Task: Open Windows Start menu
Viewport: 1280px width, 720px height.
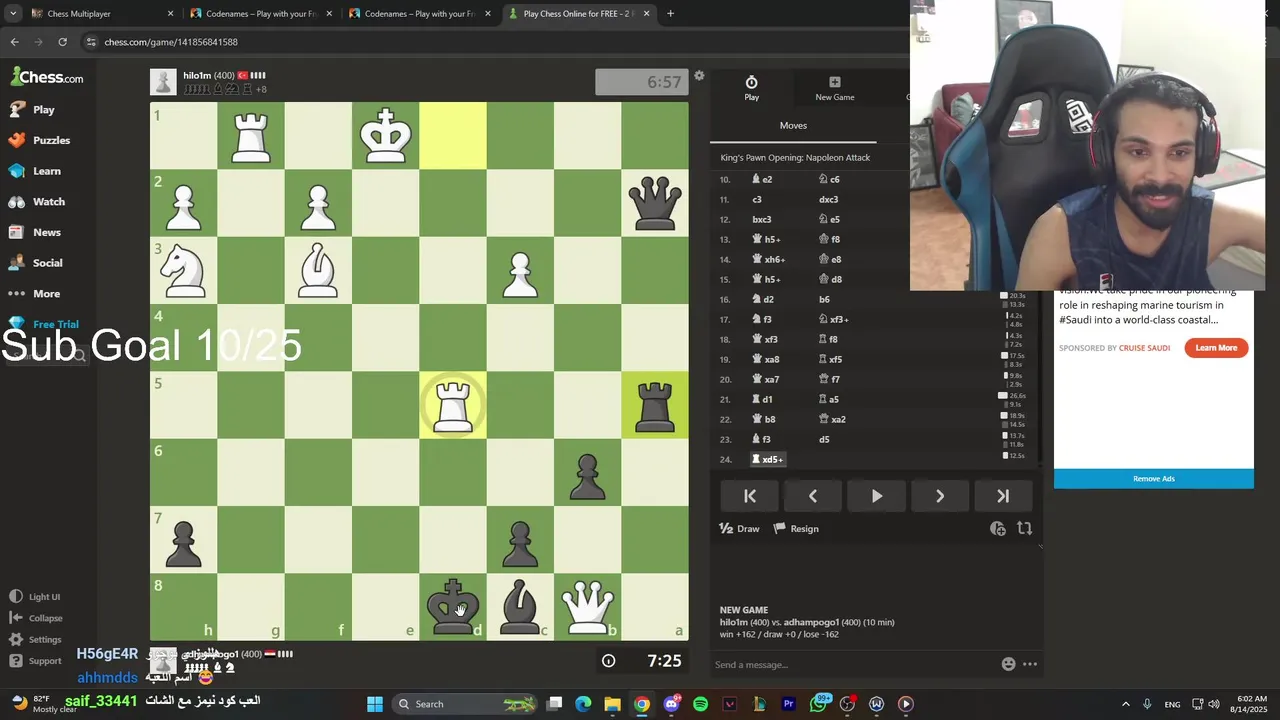Action: coord(375,704)
